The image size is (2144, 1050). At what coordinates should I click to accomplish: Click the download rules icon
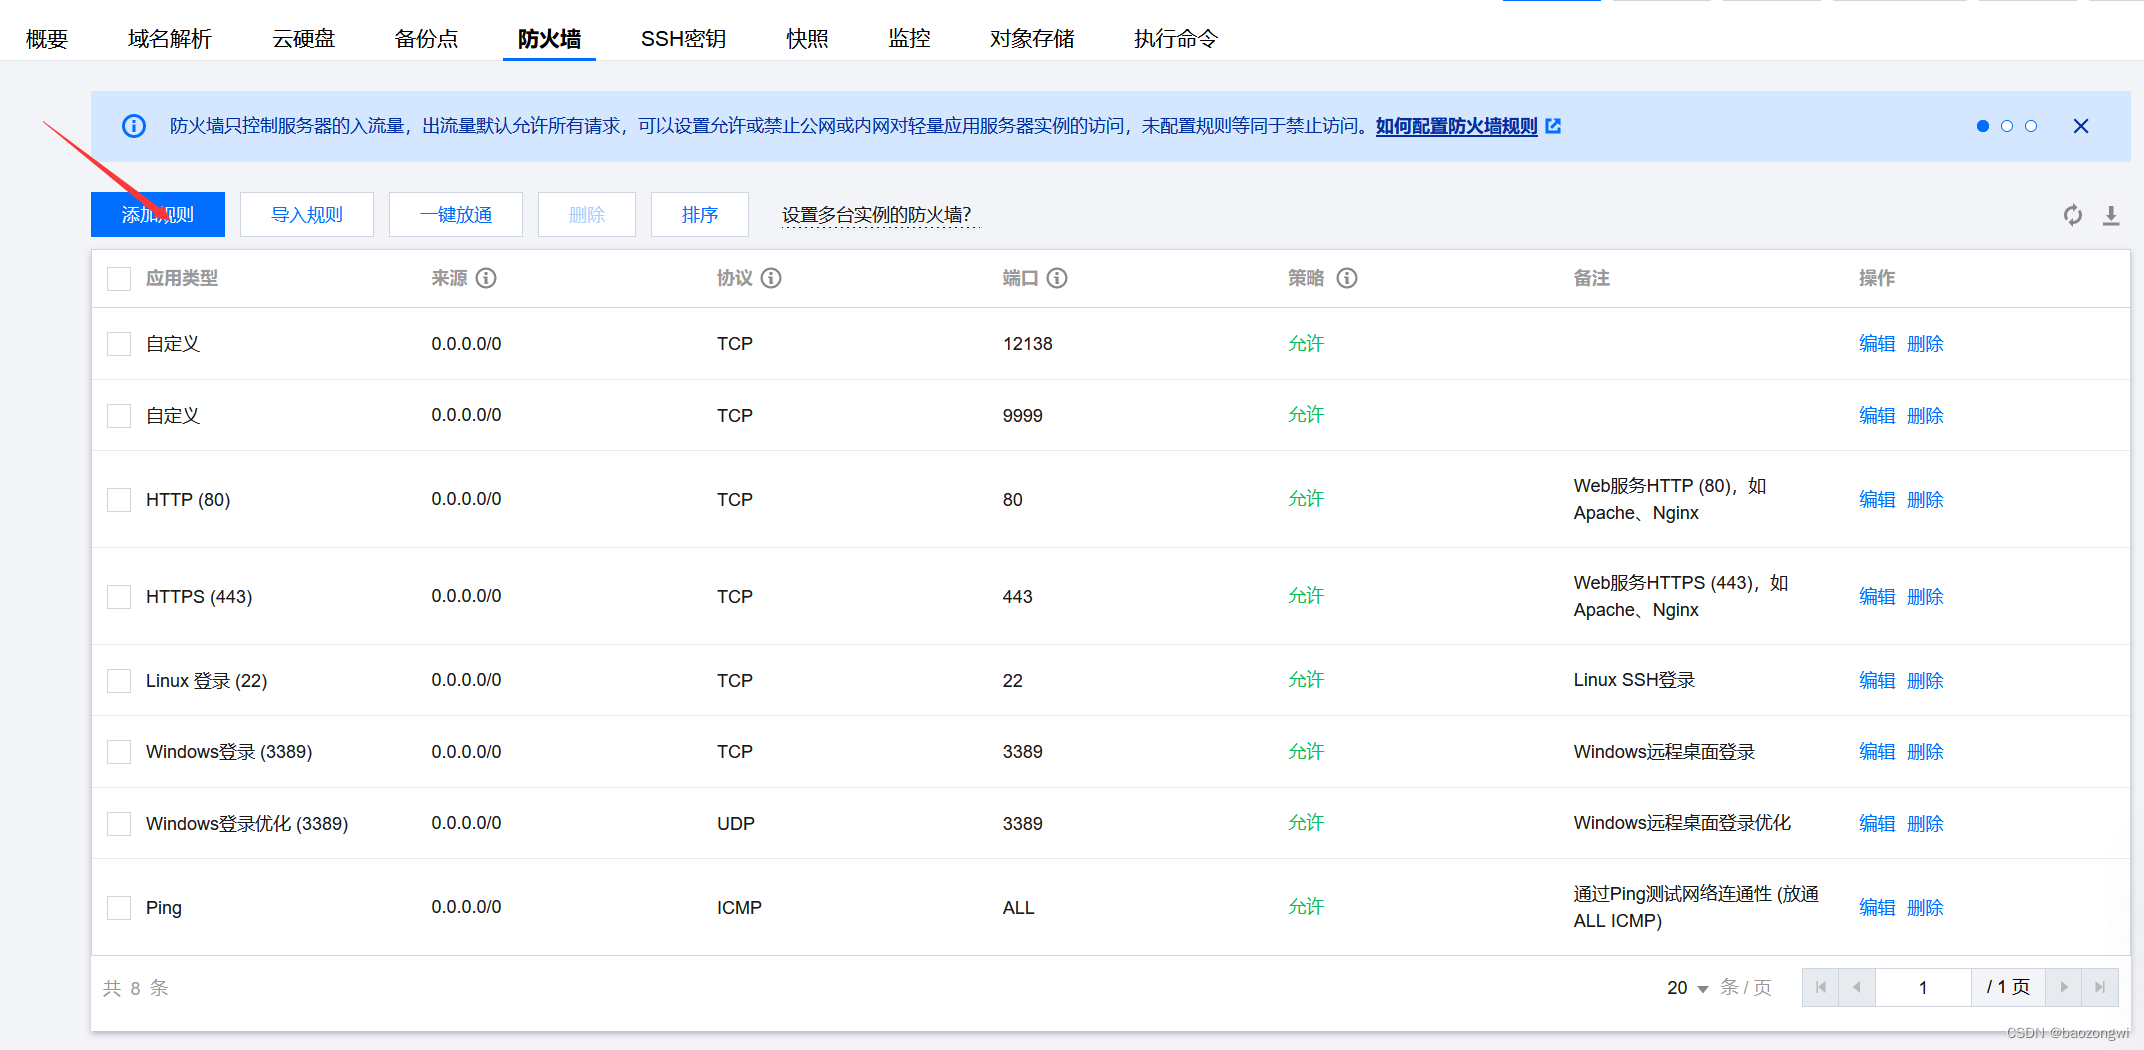(2111, 215)
